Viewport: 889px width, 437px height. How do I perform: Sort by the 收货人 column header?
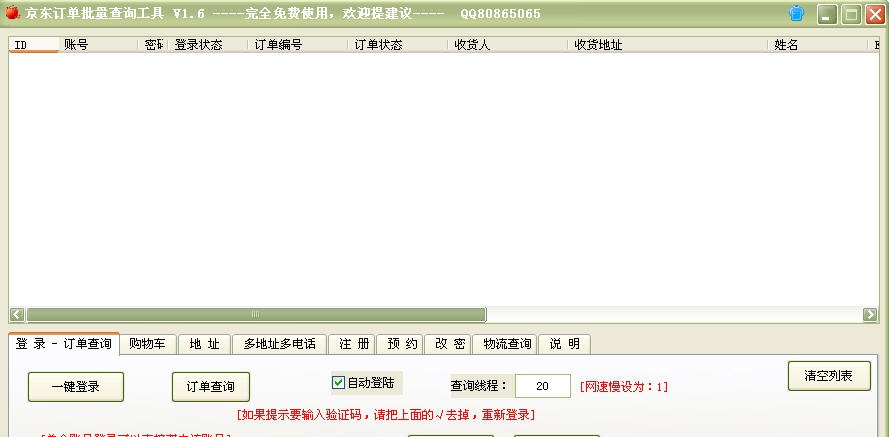point(507,45)
